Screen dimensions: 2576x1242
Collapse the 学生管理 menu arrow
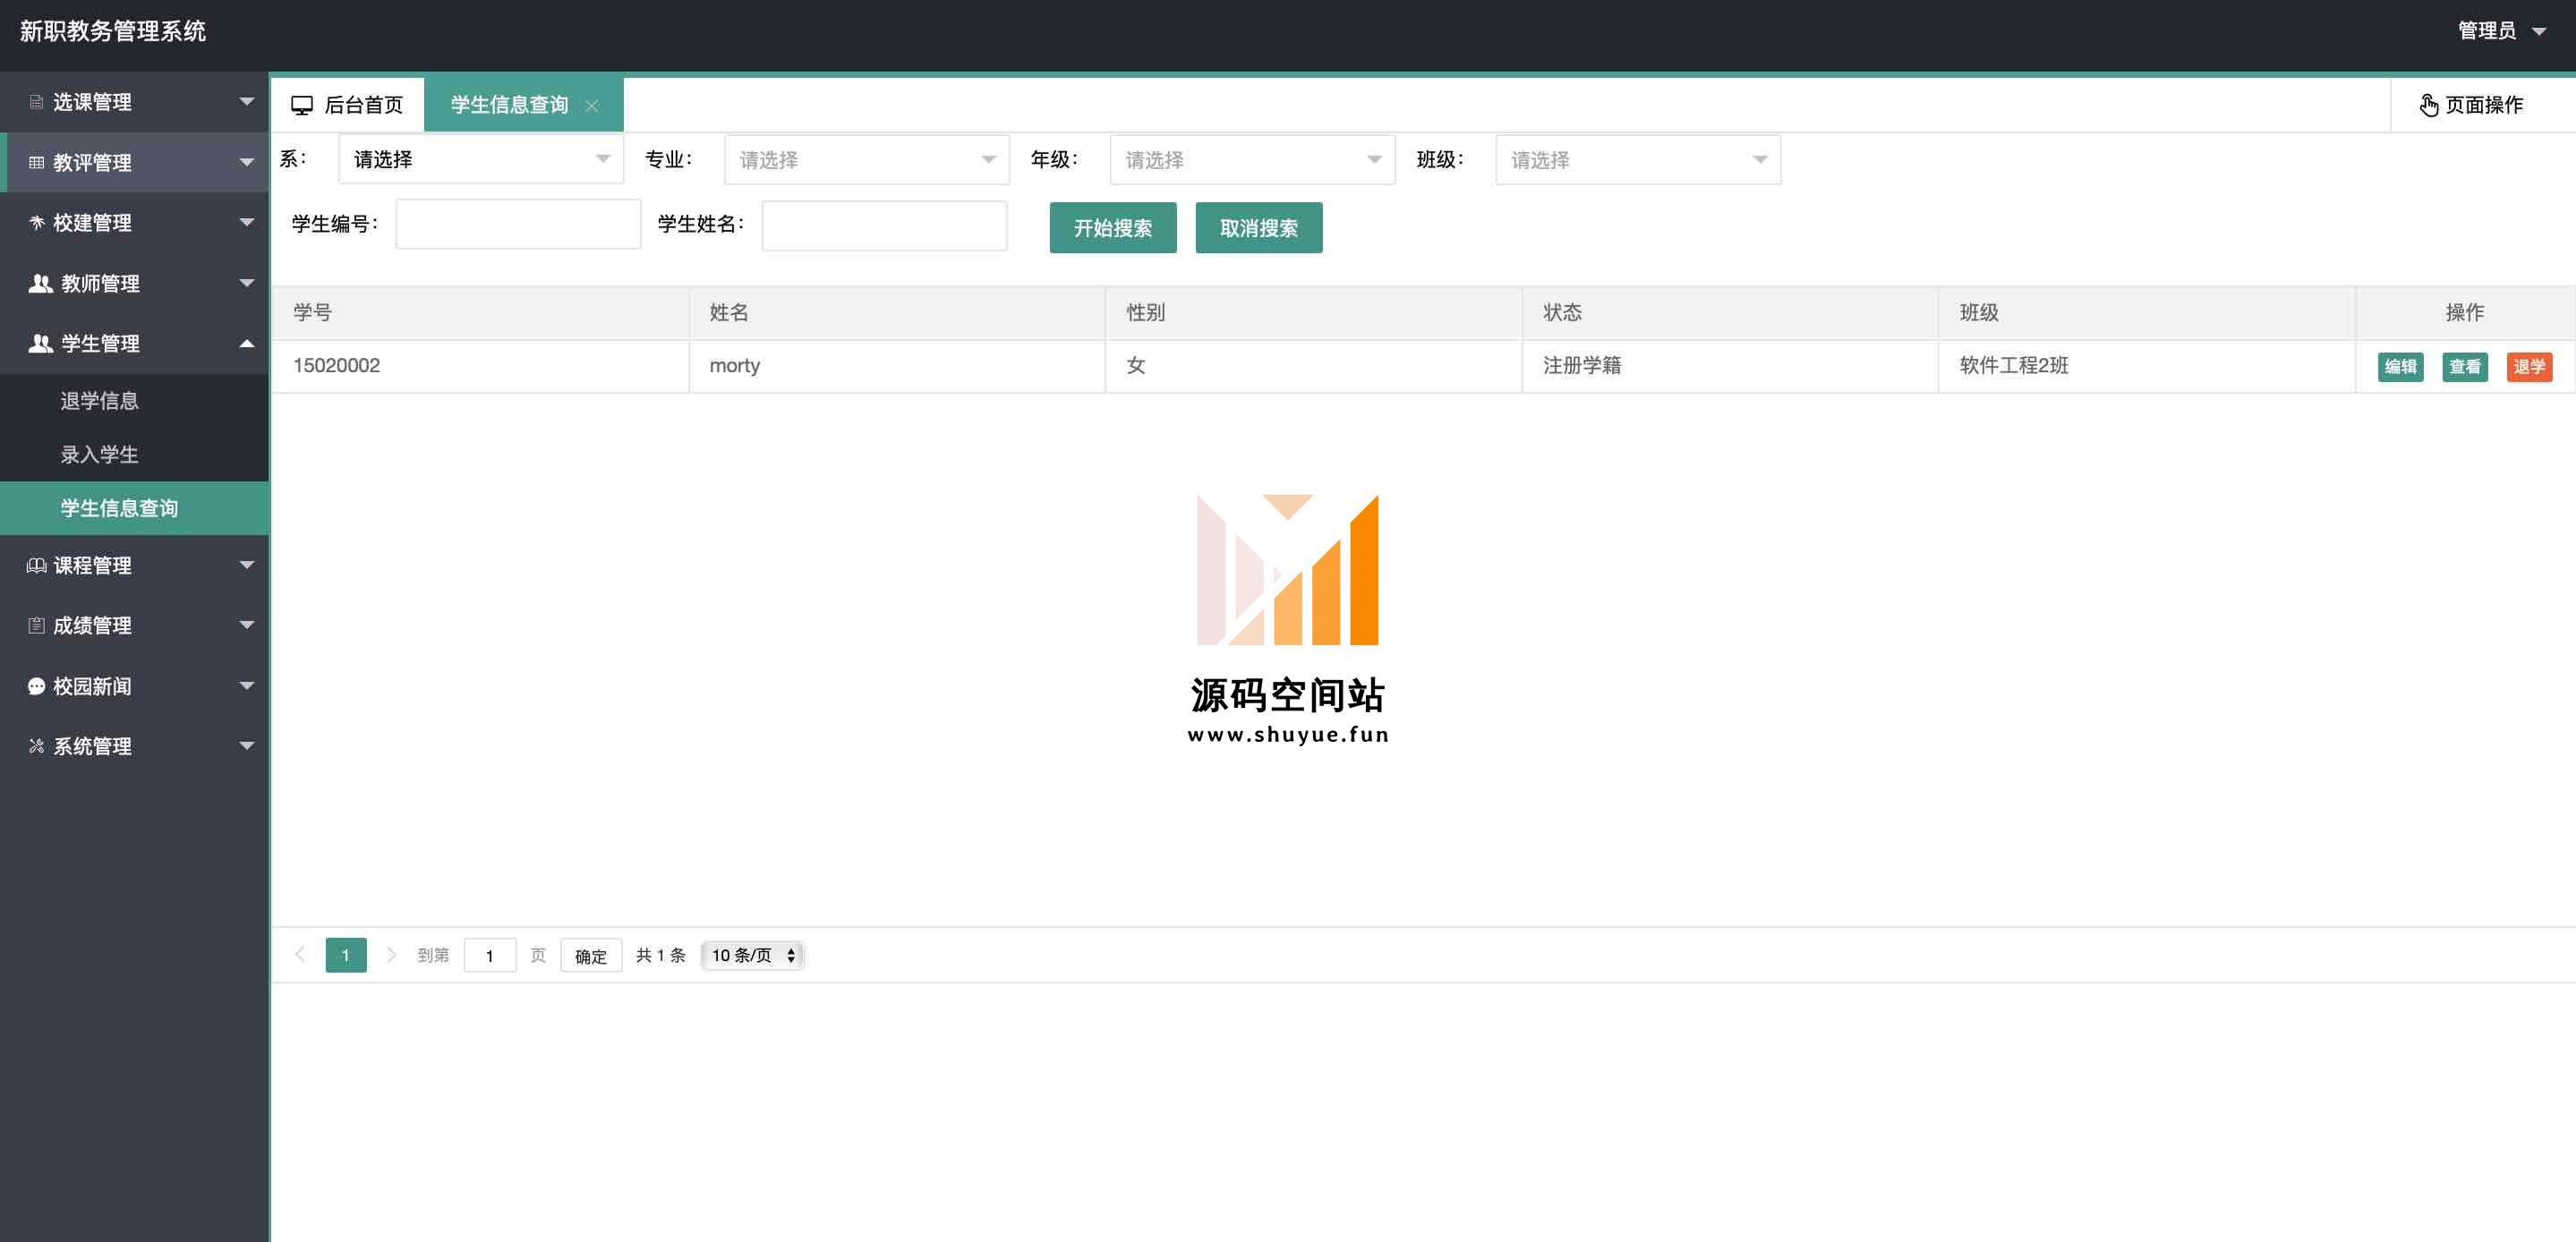pos(246,343)
